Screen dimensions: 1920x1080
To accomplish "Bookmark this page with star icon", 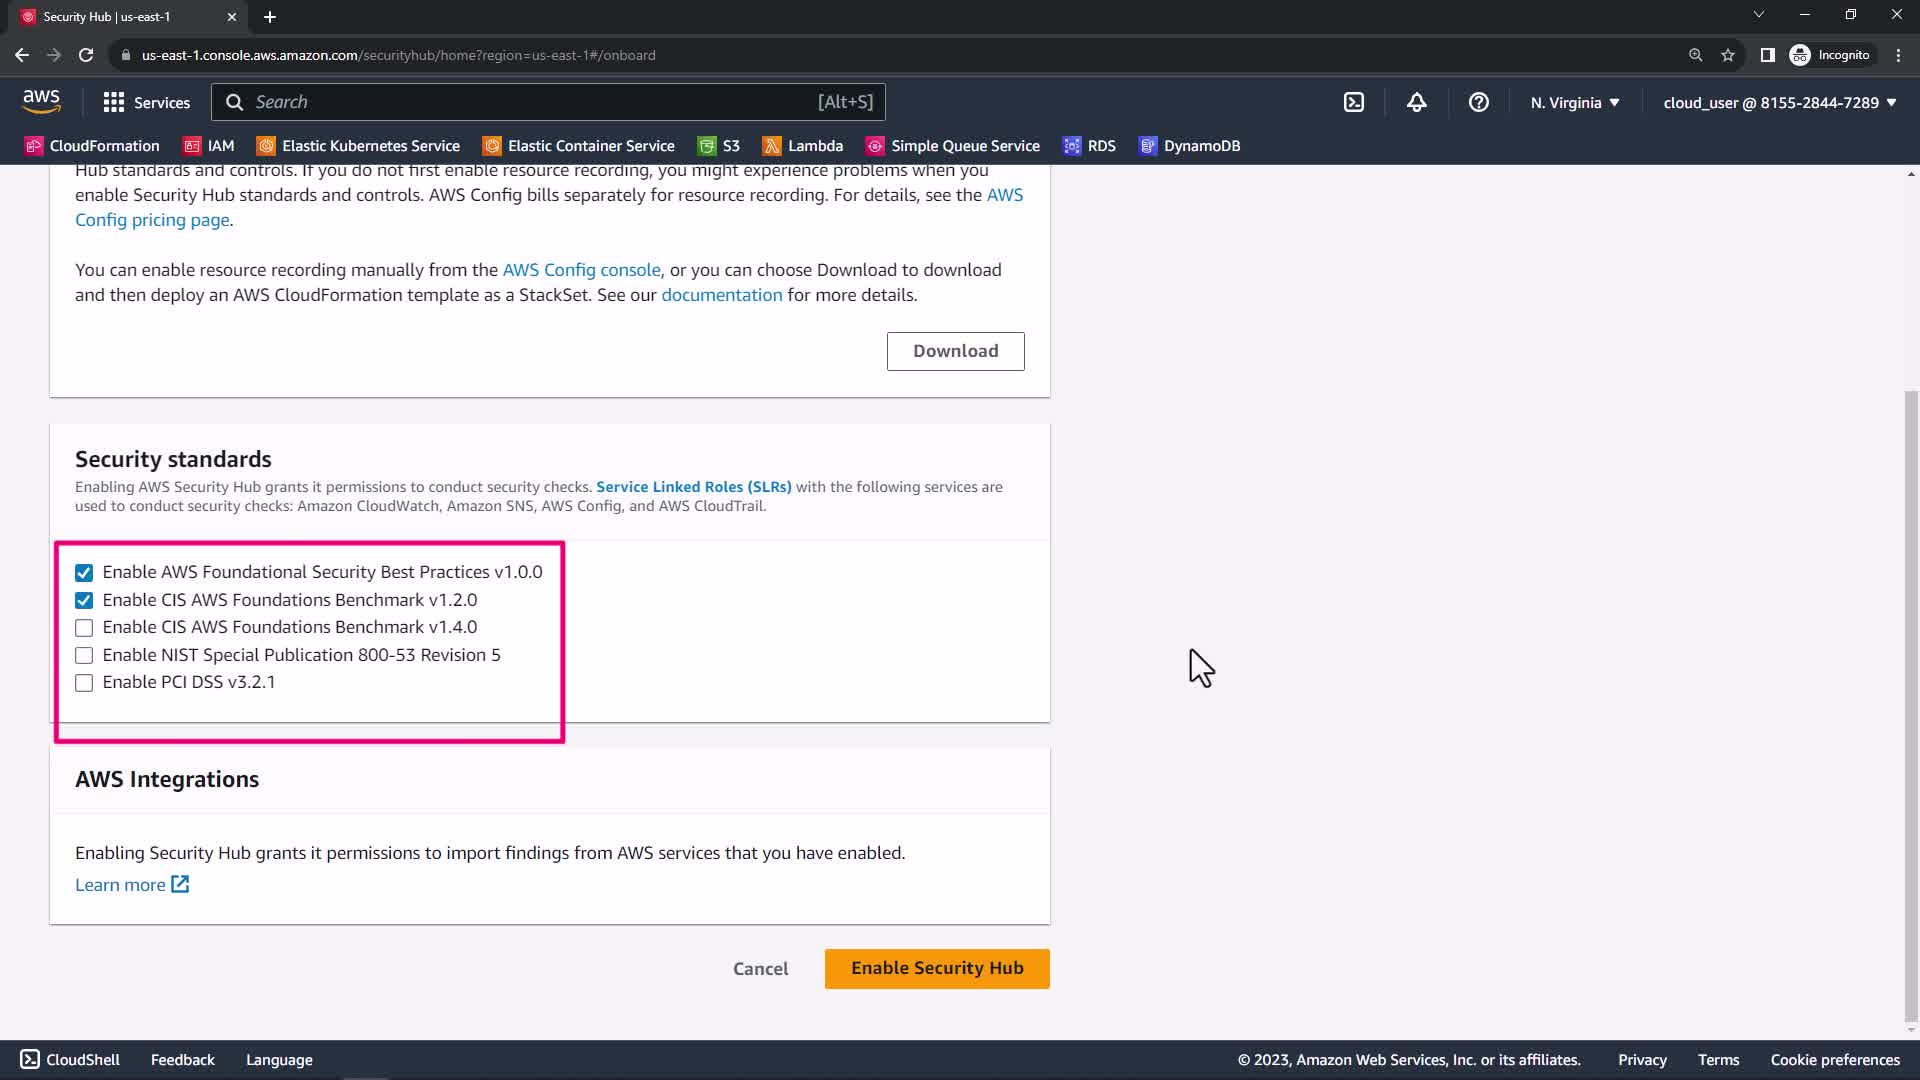I will (1727, 55).
